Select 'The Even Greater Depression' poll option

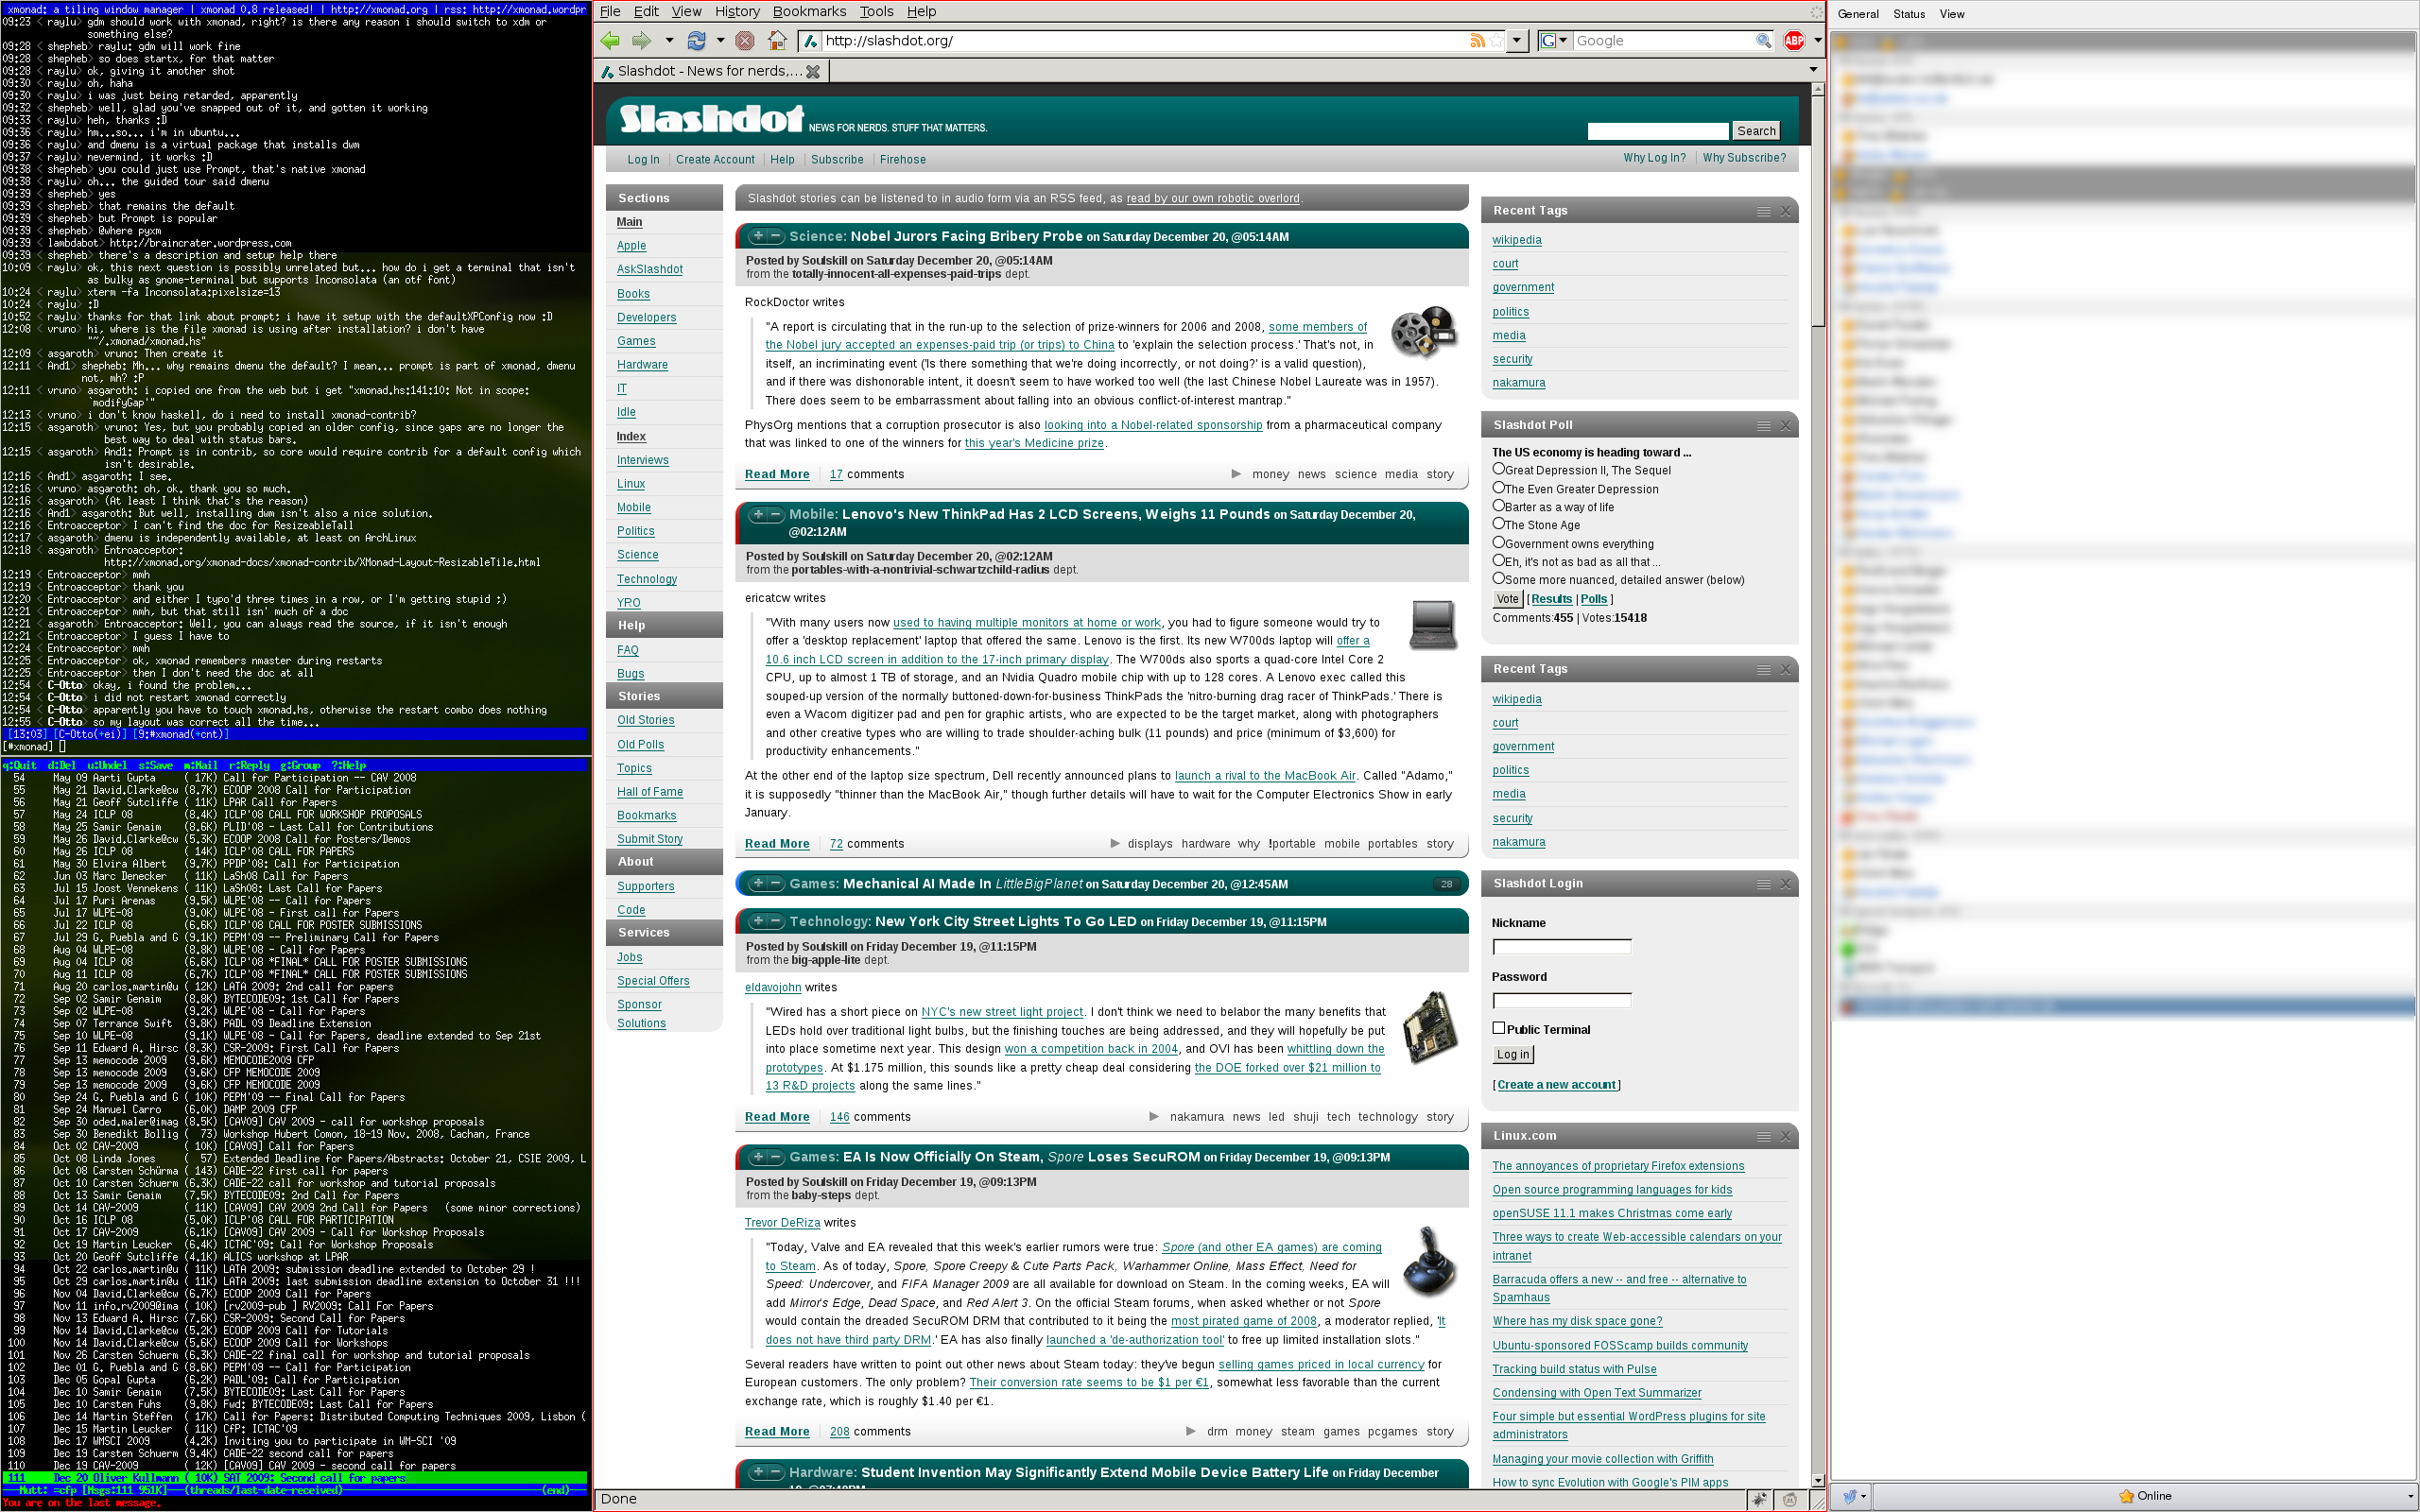click(1499, 488)
